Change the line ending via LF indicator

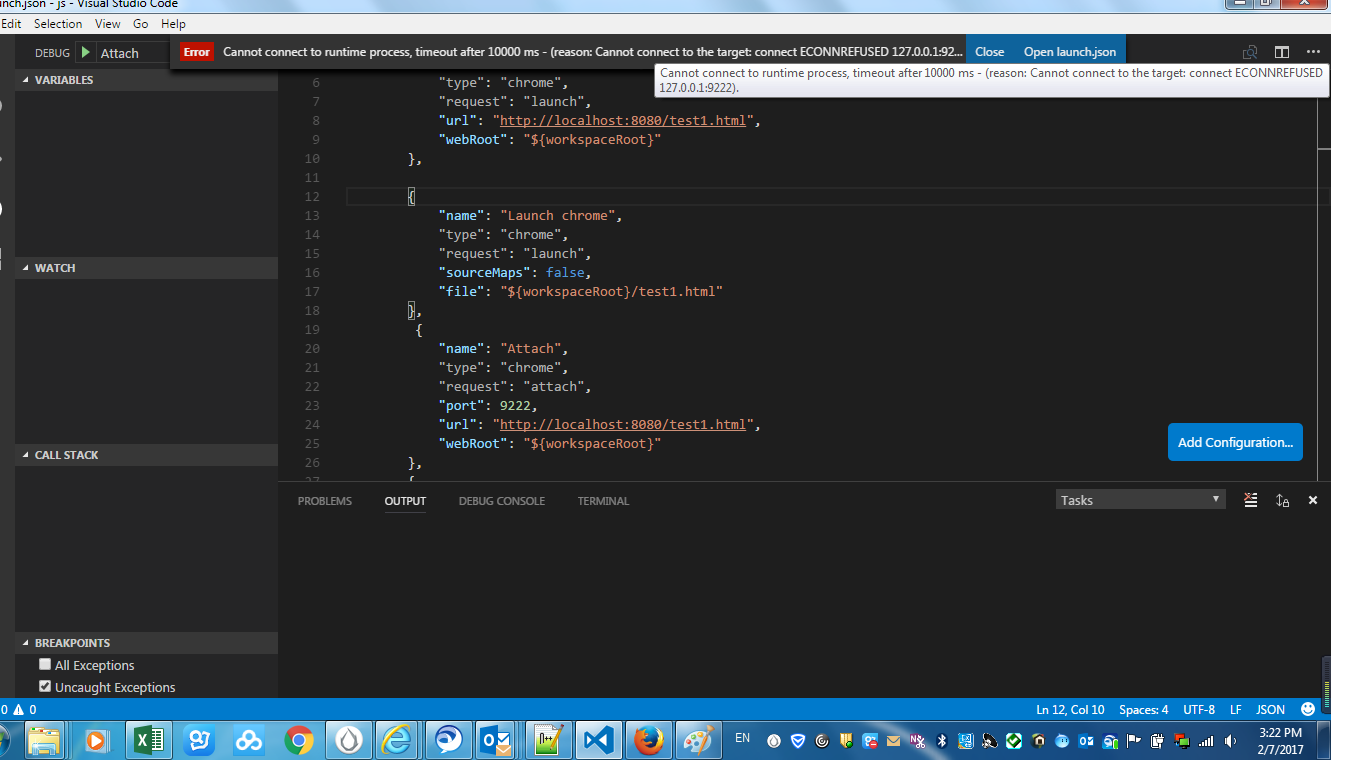pos(1236,710)
